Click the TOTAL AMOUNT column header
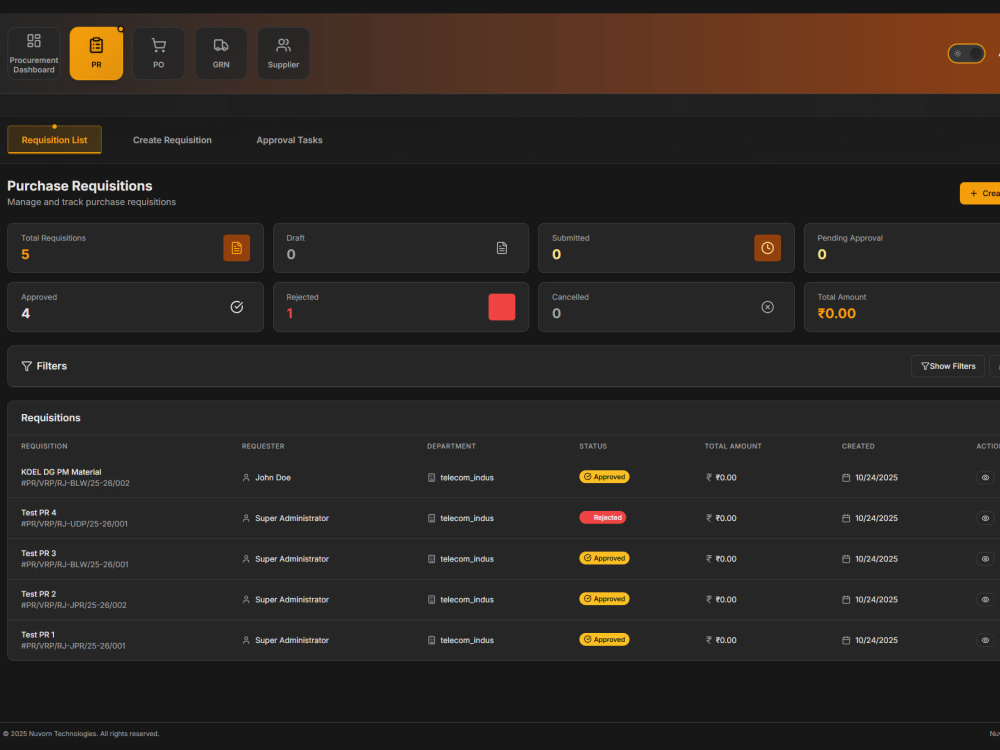Screen dimensions: 1000x750 733,446
